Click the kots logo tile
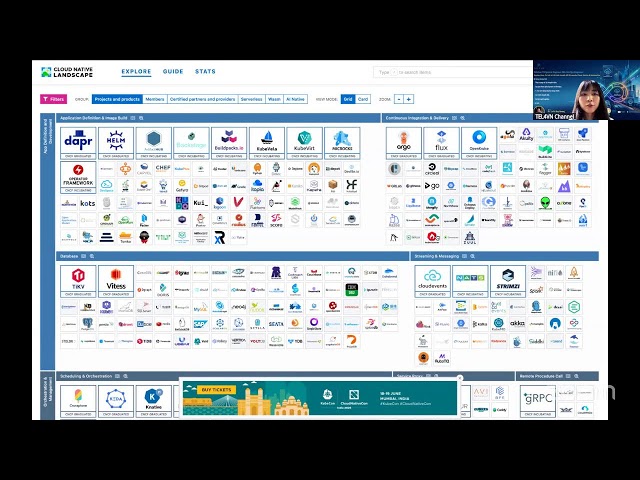 87,203
